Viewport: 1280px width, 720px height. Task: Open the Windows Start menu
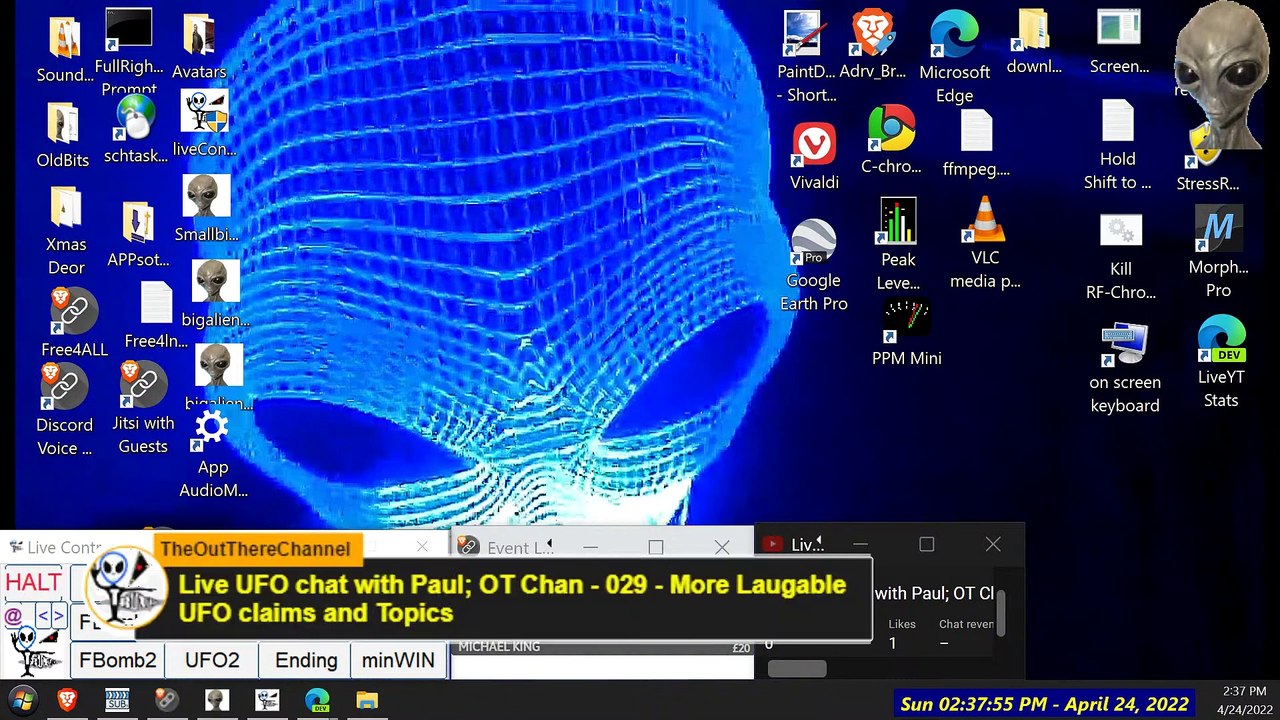click(23, 700)
